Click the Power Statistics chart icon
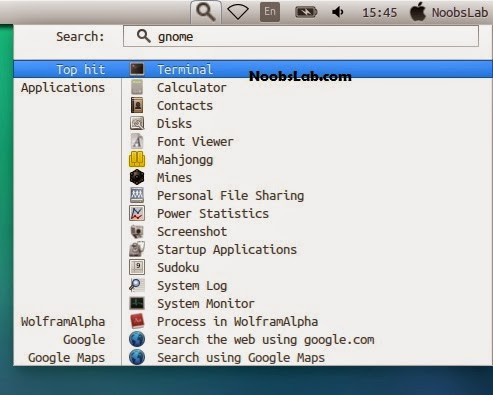The height and width of the screenshot is (395, 493). pos(137,213)
